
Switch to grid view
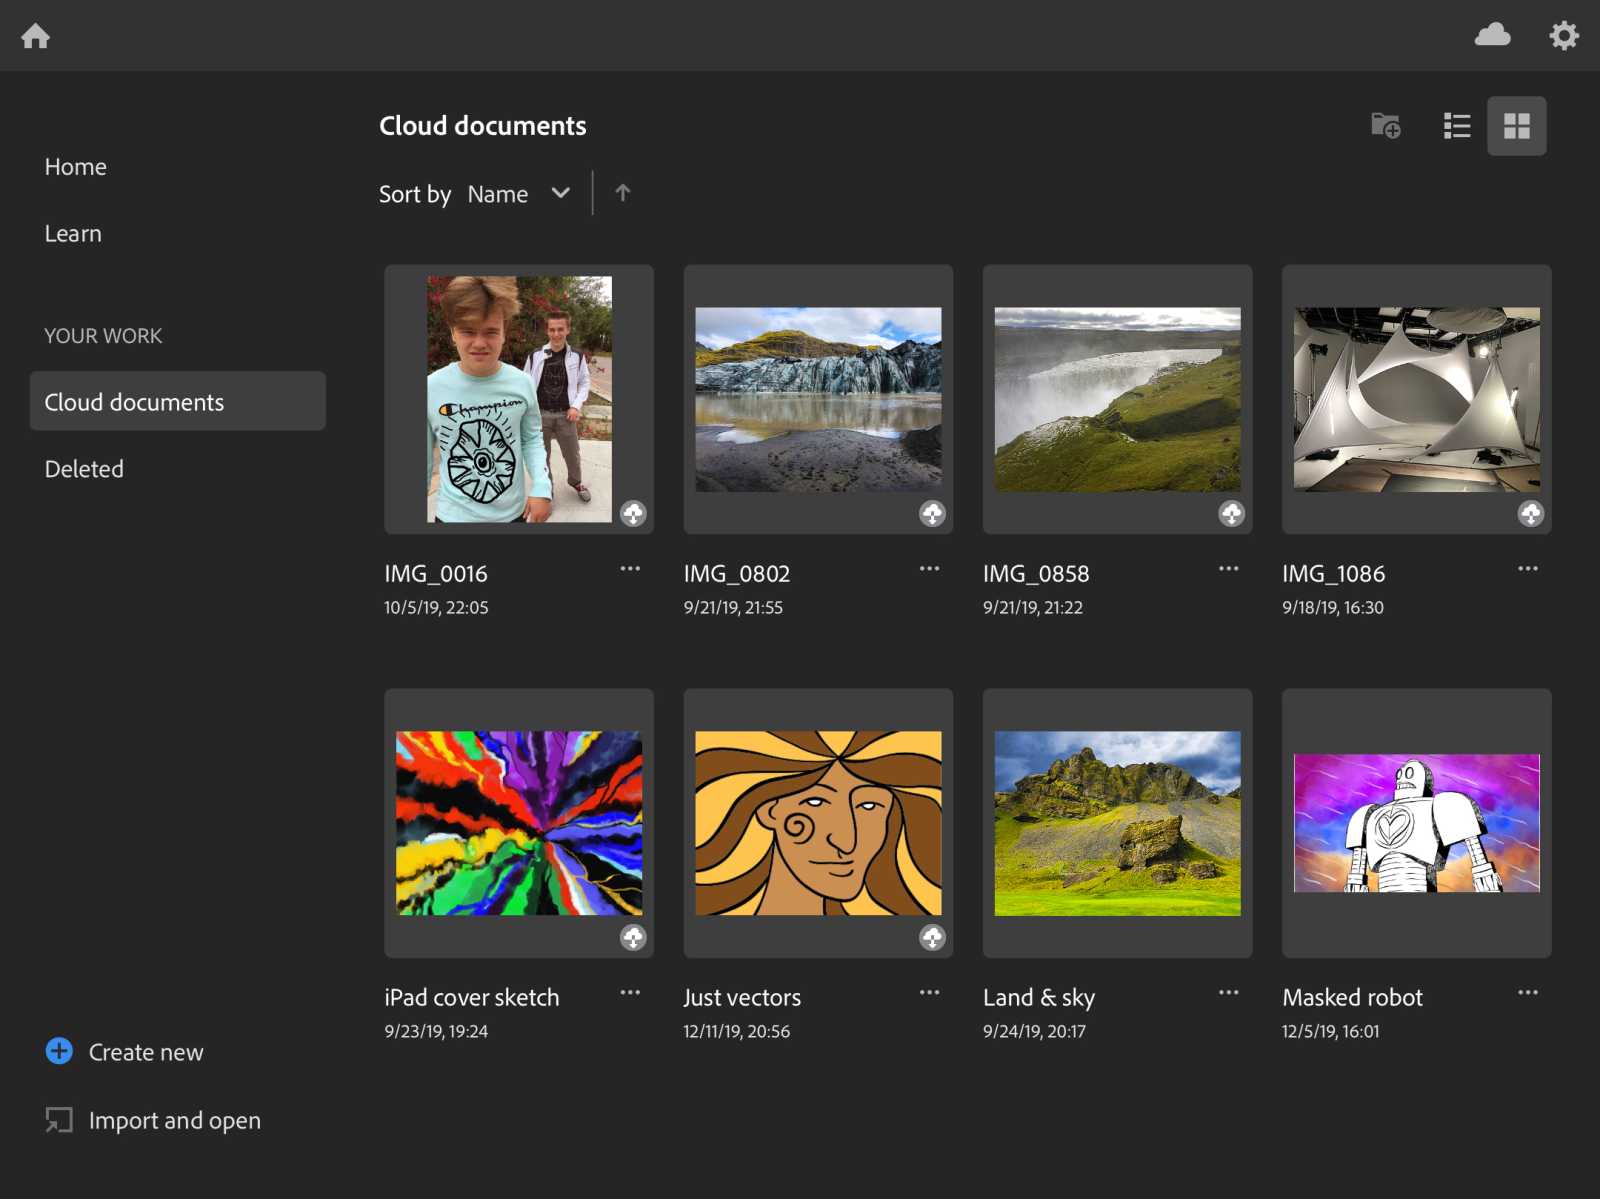1516,126
